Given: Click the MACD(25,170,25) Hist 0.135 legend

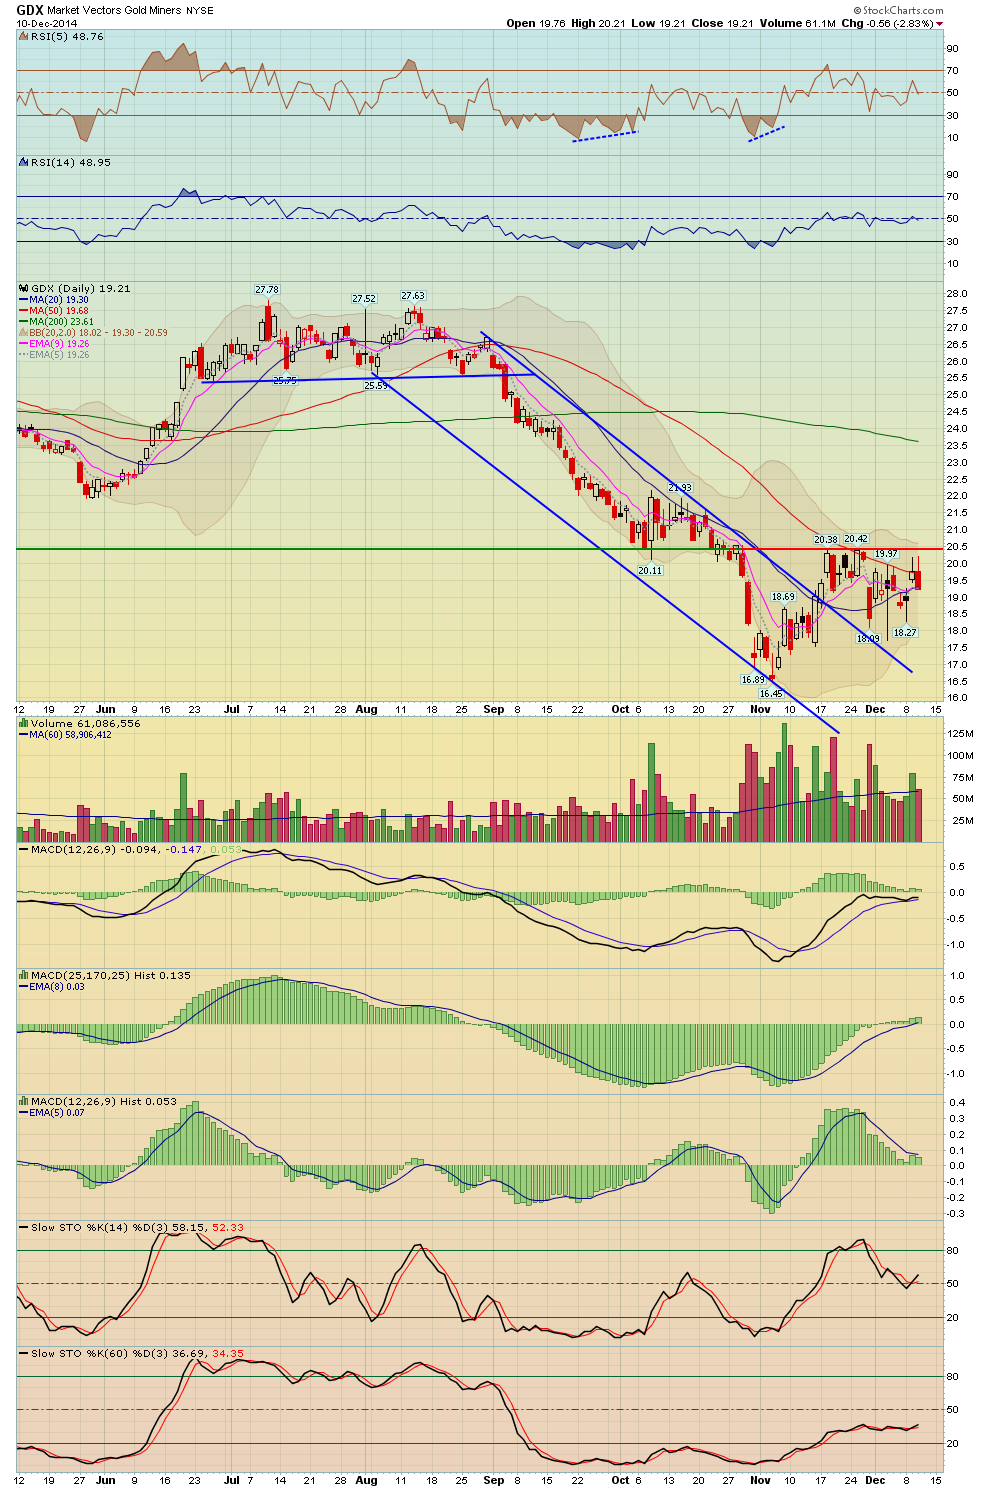Looking at the screenshot, I should click(105, 975).
